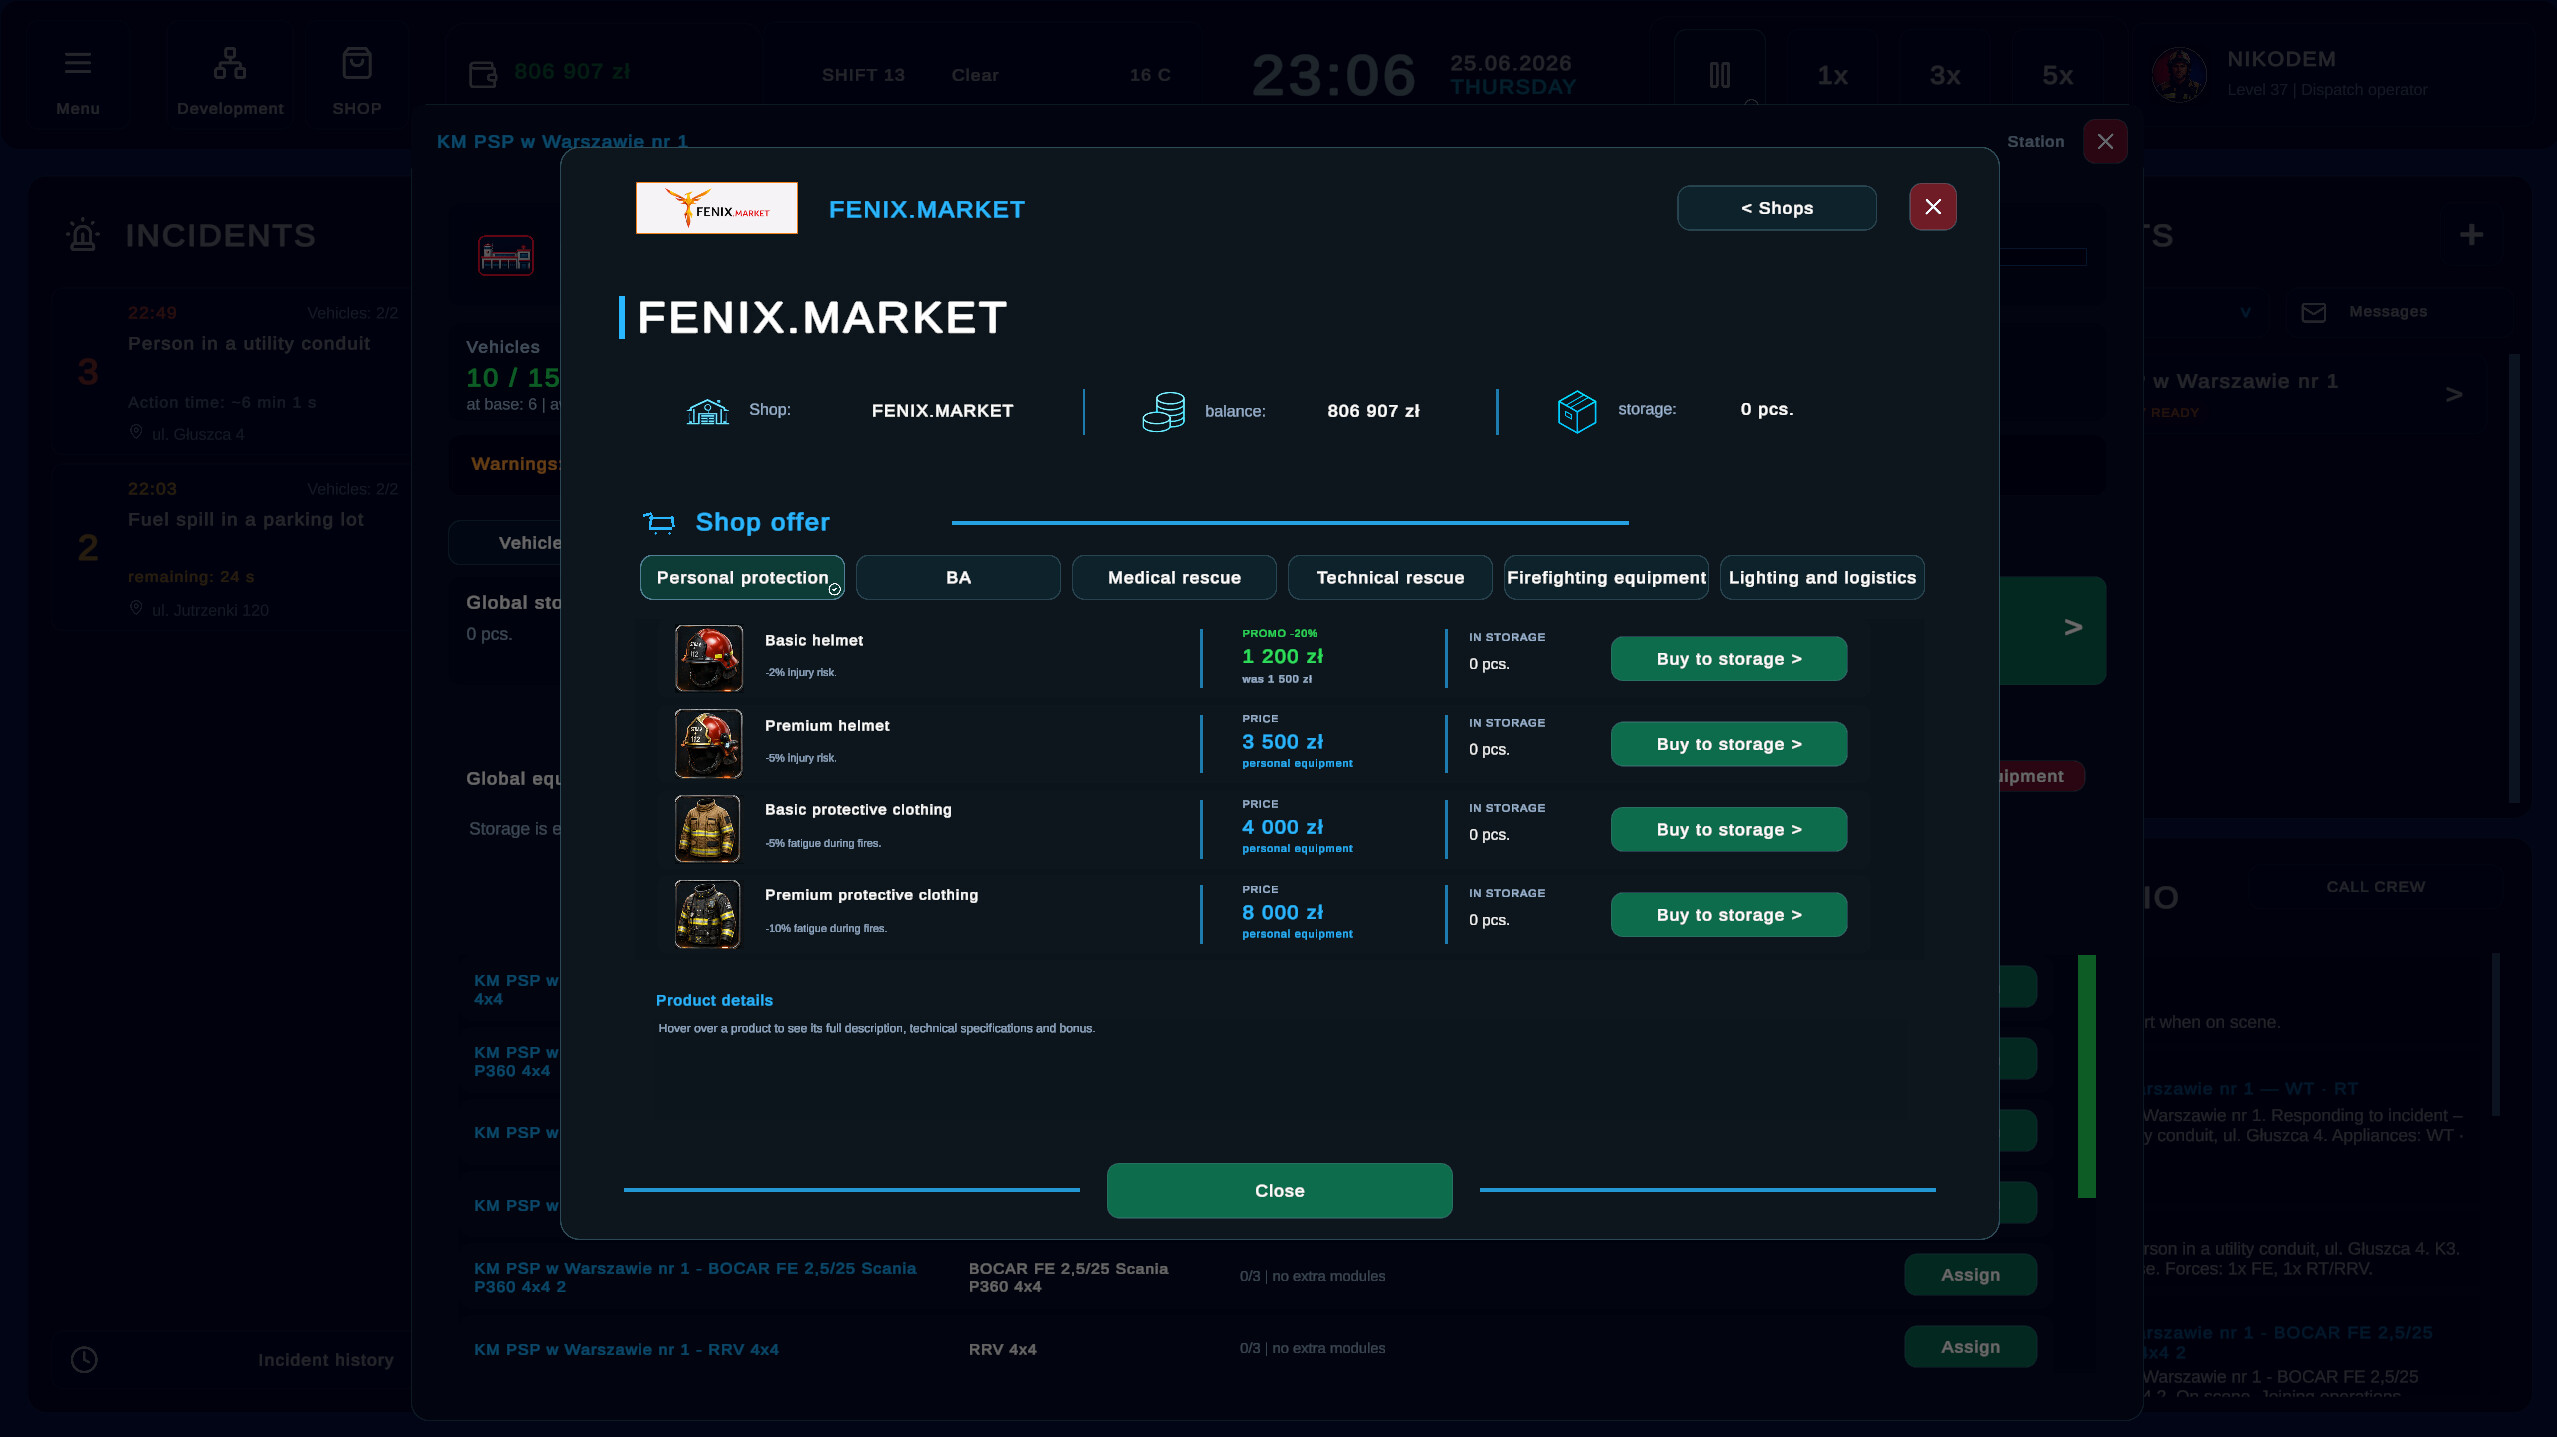Image resolution: width=2557 pixels, height=1437 pixels.
Task: Click the shop building icon
Action: (x=707, y=410)
